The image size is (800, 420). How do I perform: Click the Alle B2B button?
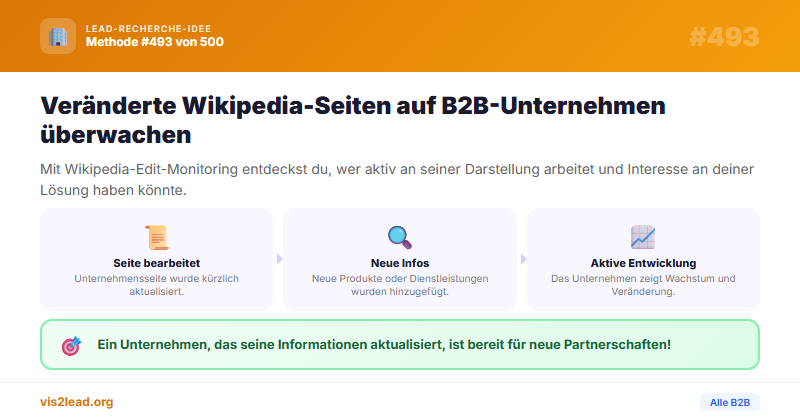[x=730, y=402]
